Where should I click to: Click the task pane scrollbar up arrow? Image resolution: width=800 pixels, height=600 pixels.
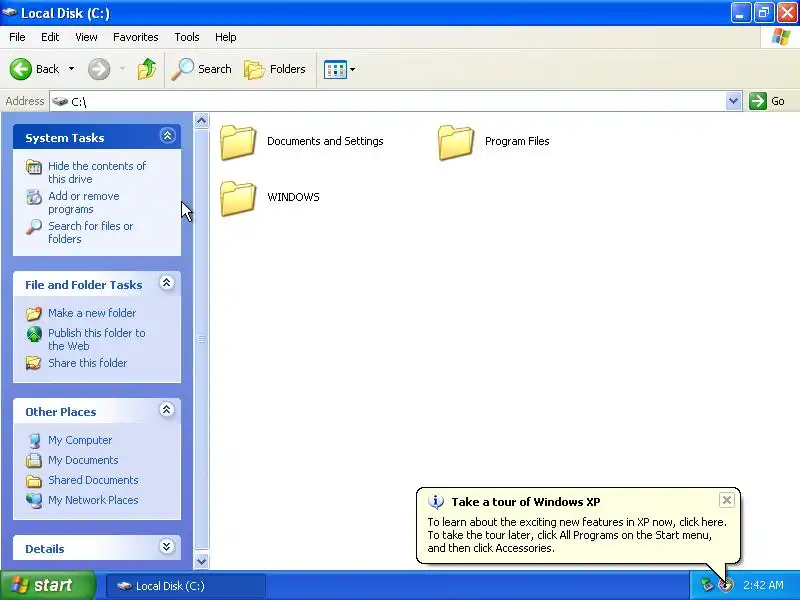pos(202,121)
